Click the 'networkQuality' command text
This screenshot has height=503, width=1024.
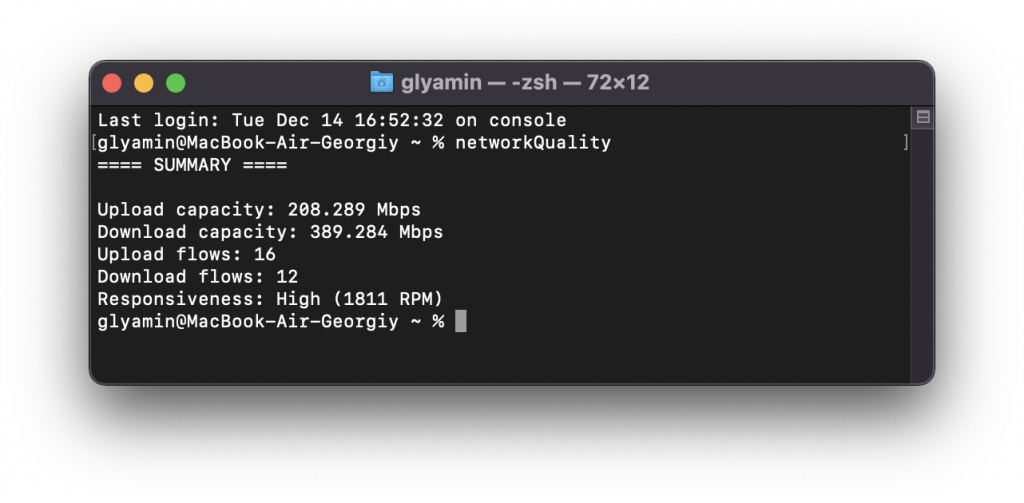tap(532, 143)
